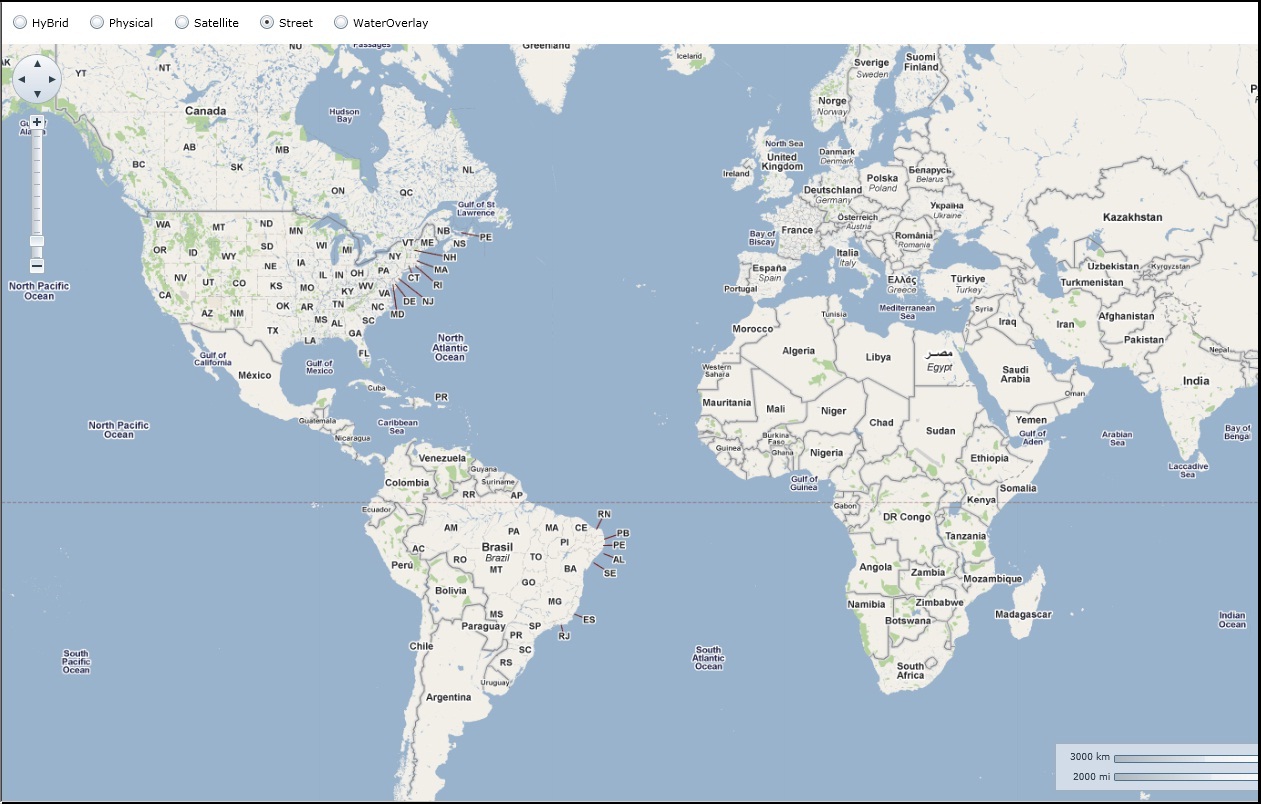Pan the map up with the arrow
The height and width of the screenshot is (804, 1261).
click(x=37, y=63)
